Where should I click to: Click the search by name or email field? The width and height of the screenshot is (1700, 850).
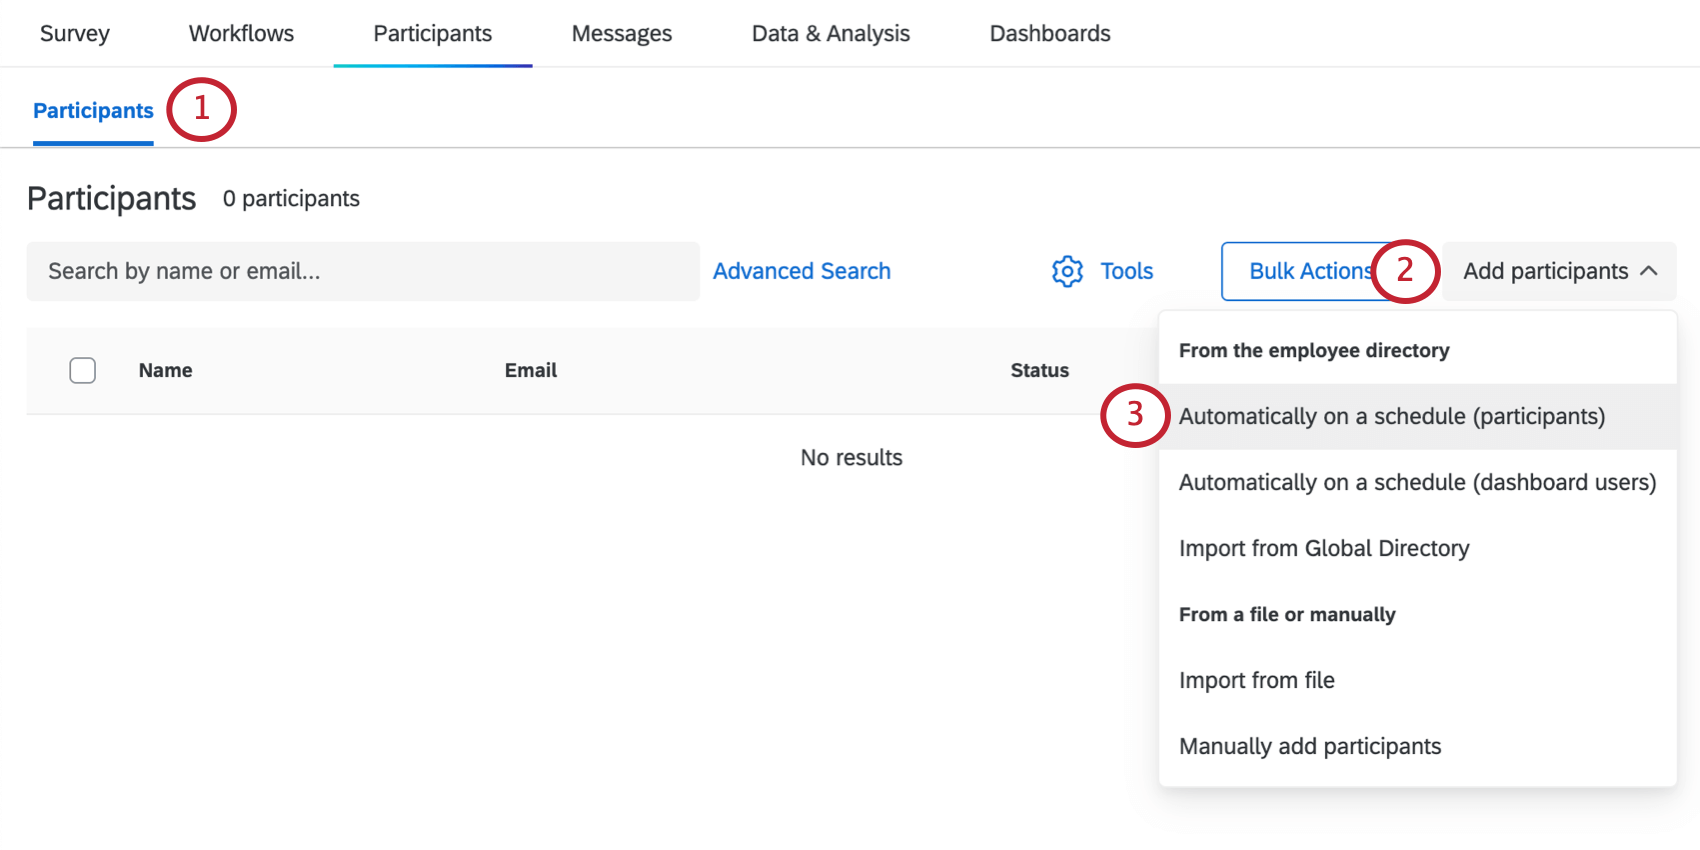coord(362,271)
